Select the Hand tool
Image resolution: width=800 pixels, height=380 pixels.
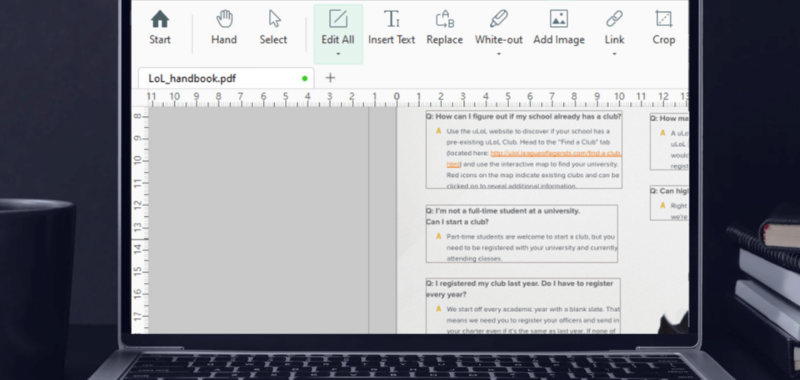coord(224,28)
